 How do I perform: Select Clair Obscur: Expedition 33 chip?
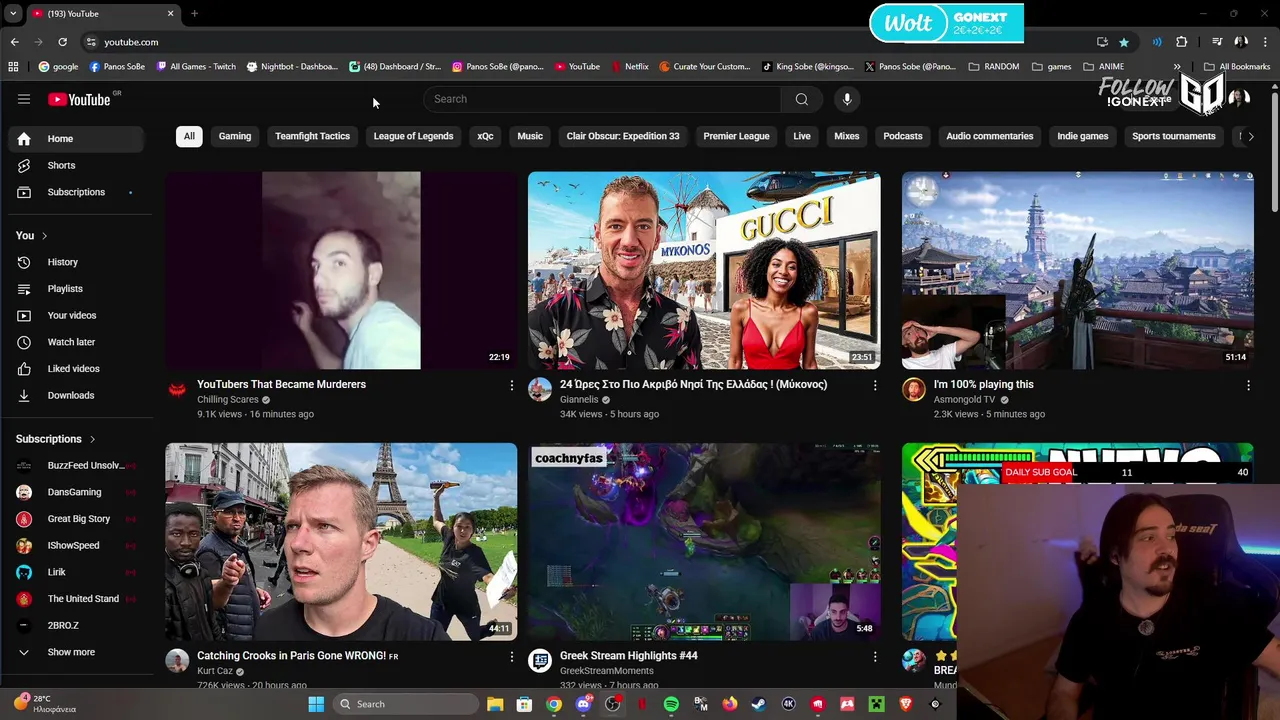(623, 136)
